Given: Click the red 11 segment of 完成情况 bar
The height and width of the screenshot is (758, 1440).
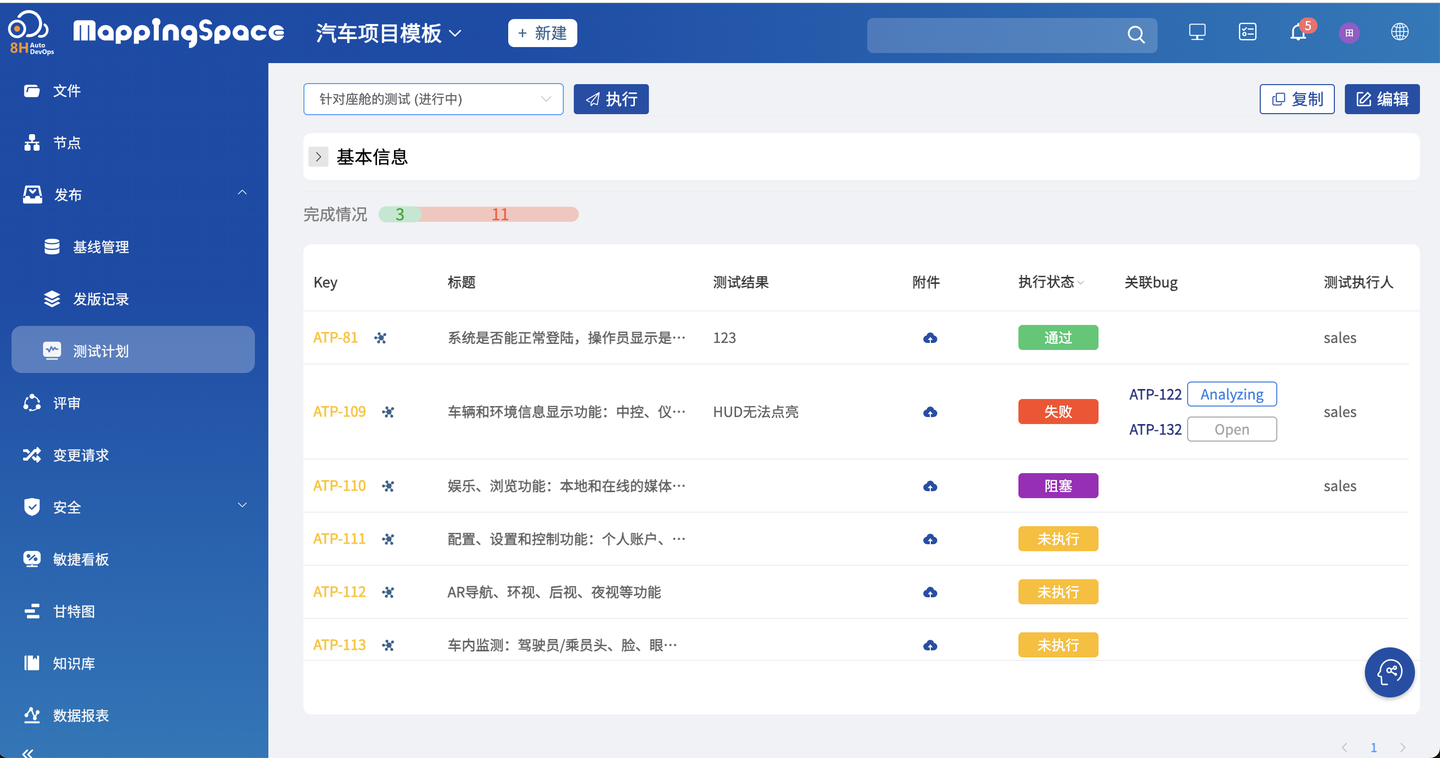Looking at the screenshot, I should (500, 214).
